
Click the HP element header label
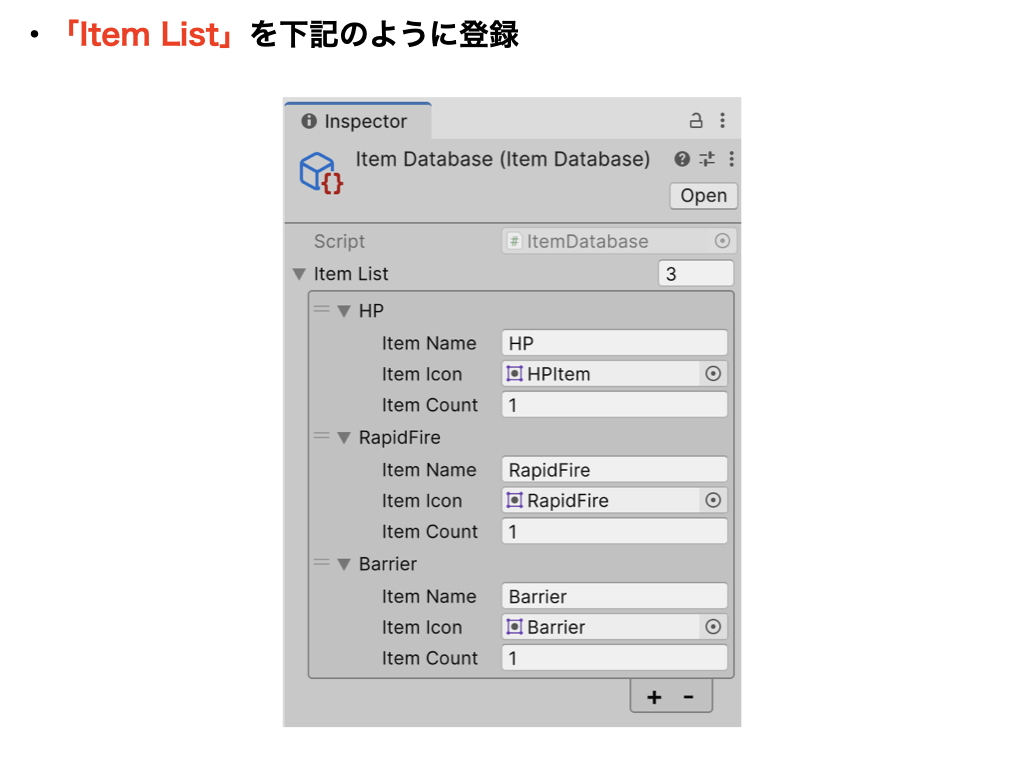pyautogui.click(x=371, y=311)
